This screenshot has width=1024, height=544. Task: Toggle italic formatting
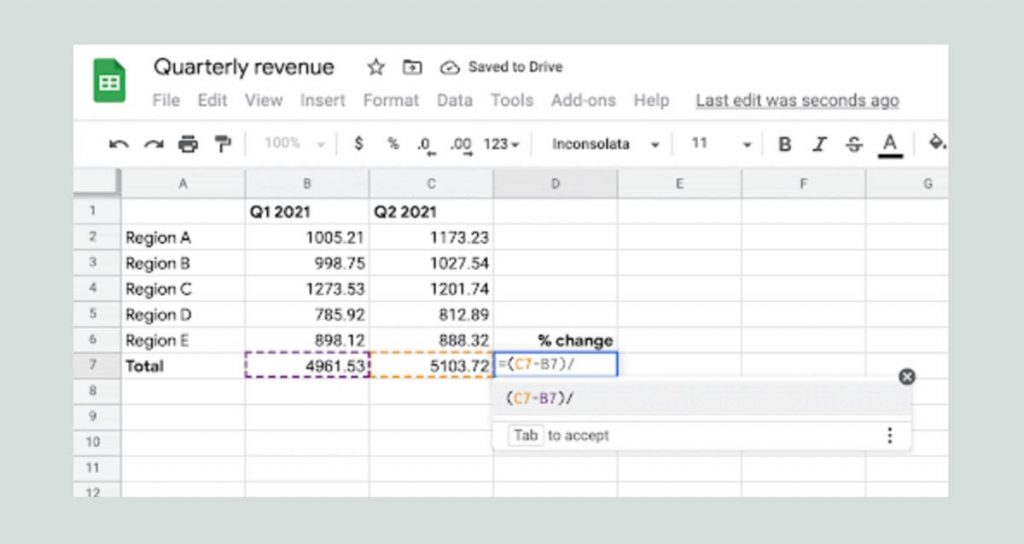pos(819,144)
